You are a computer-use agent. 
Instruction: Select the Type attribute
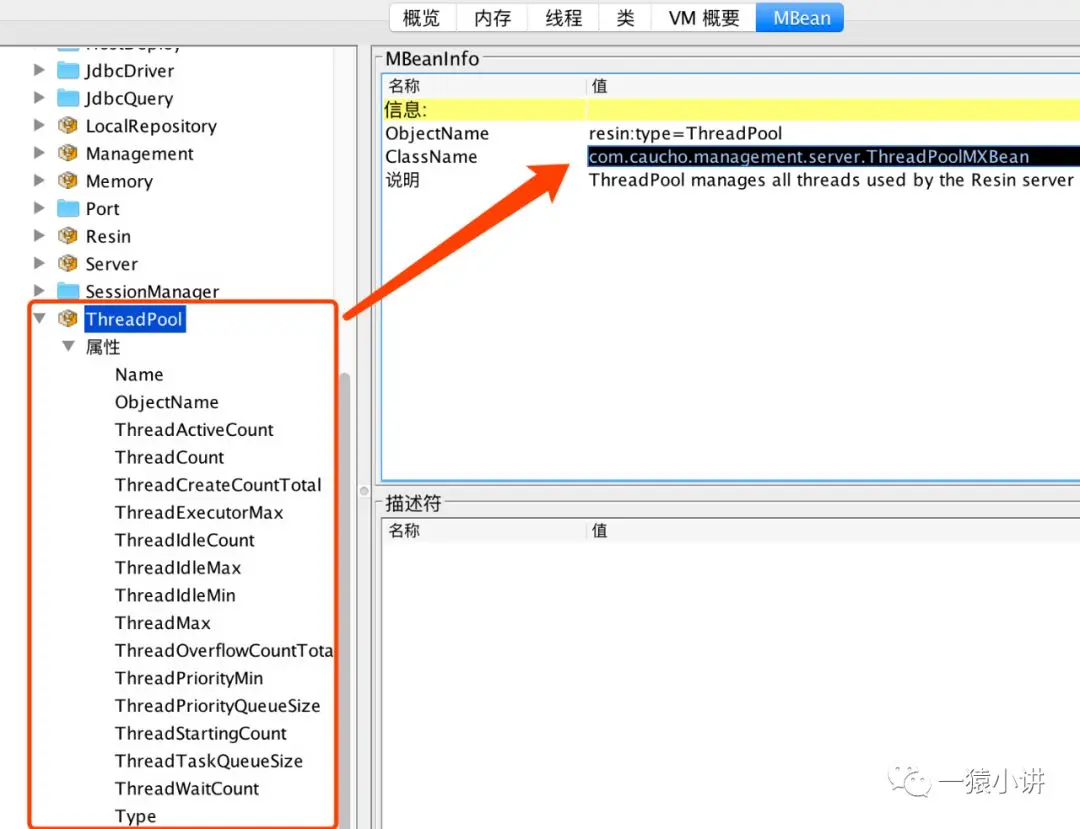click(x=135, y=816)
